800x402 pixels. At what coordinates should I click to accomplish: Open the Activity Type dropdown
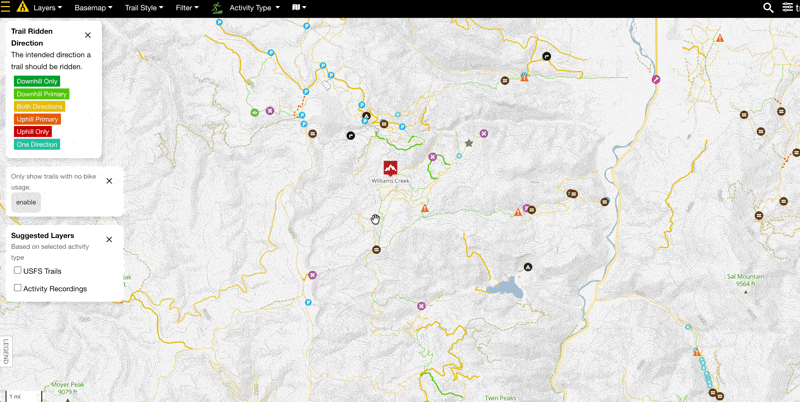(255, 8)
